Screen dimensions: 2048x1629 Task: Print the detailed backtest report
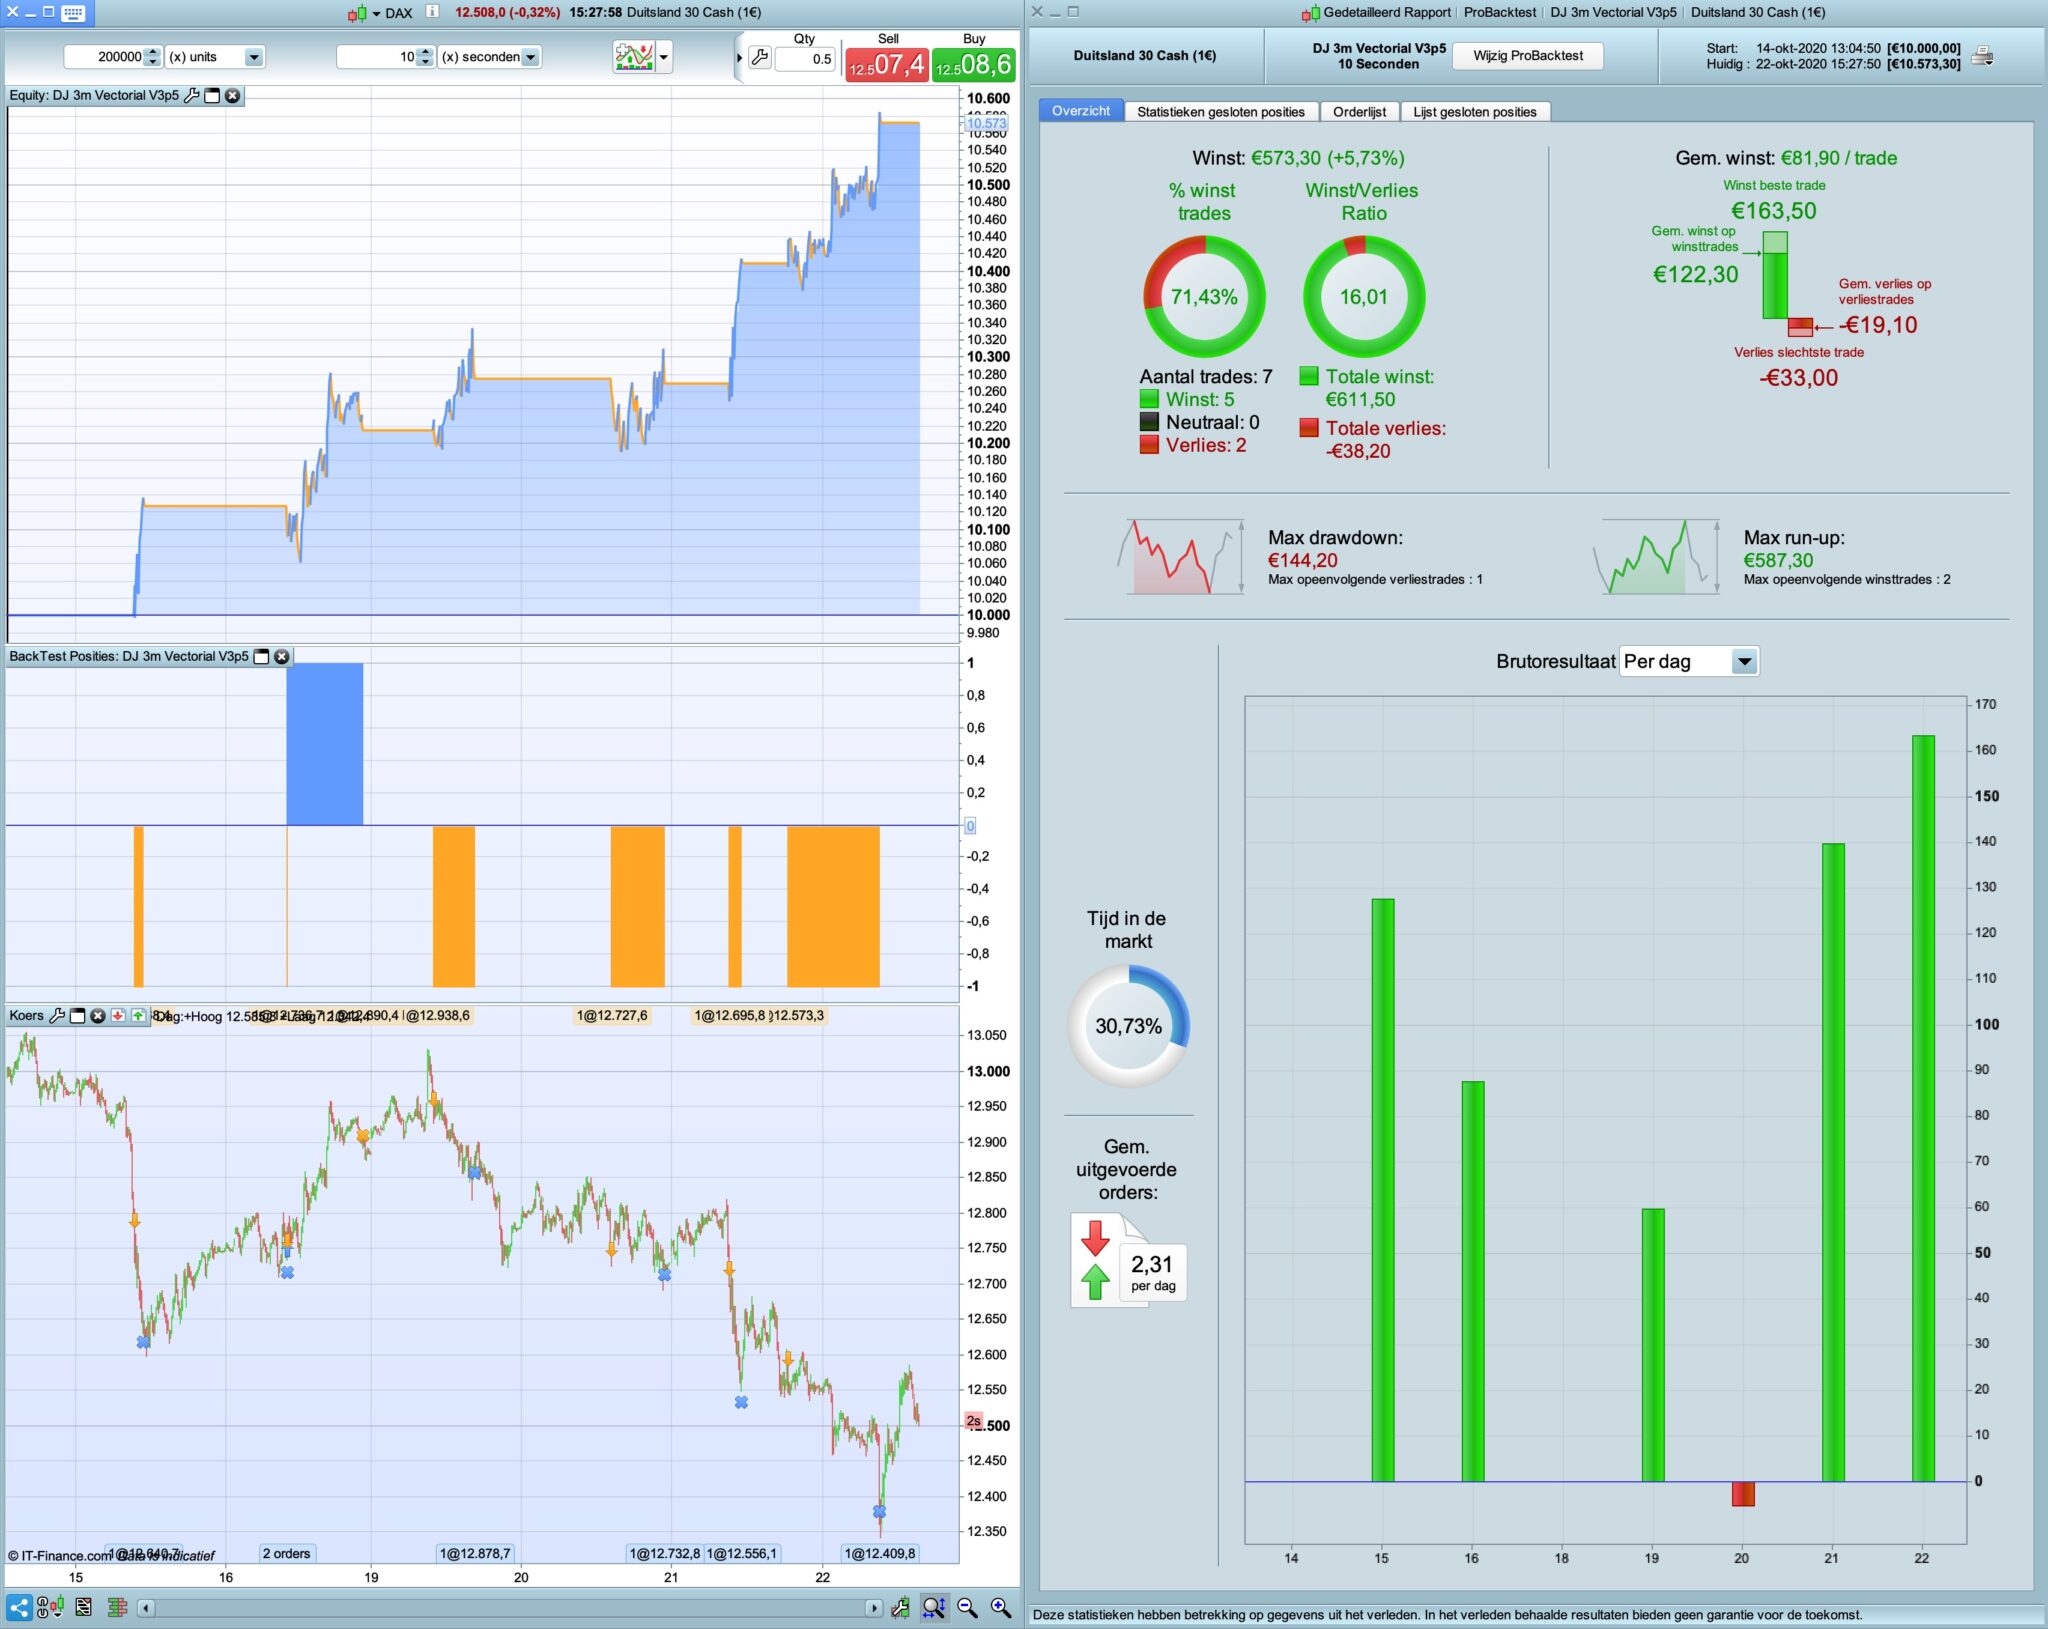[x=1982, y=56]
